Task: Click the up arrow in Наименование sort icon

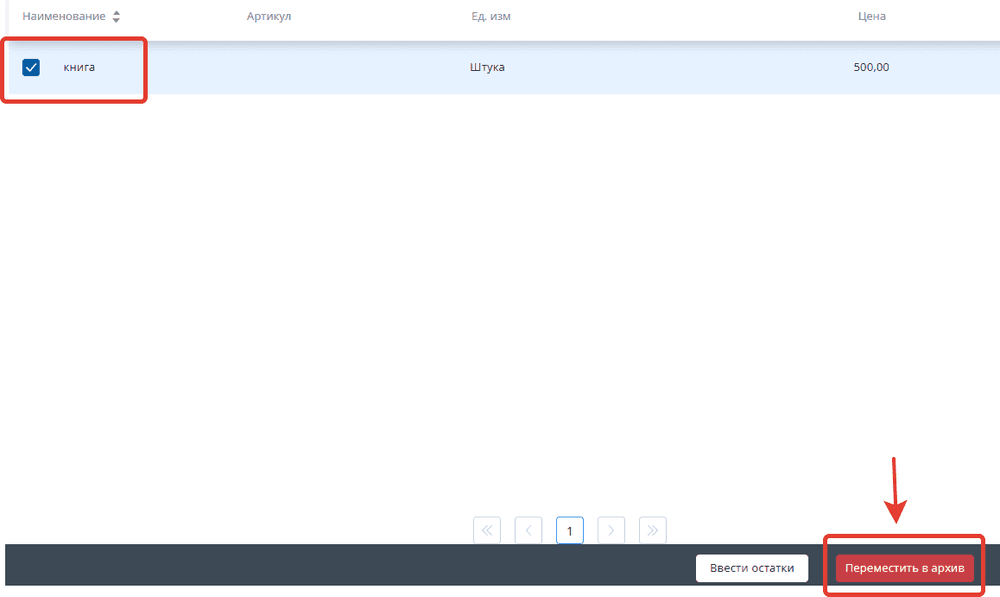Action: (x=116, y=13)
